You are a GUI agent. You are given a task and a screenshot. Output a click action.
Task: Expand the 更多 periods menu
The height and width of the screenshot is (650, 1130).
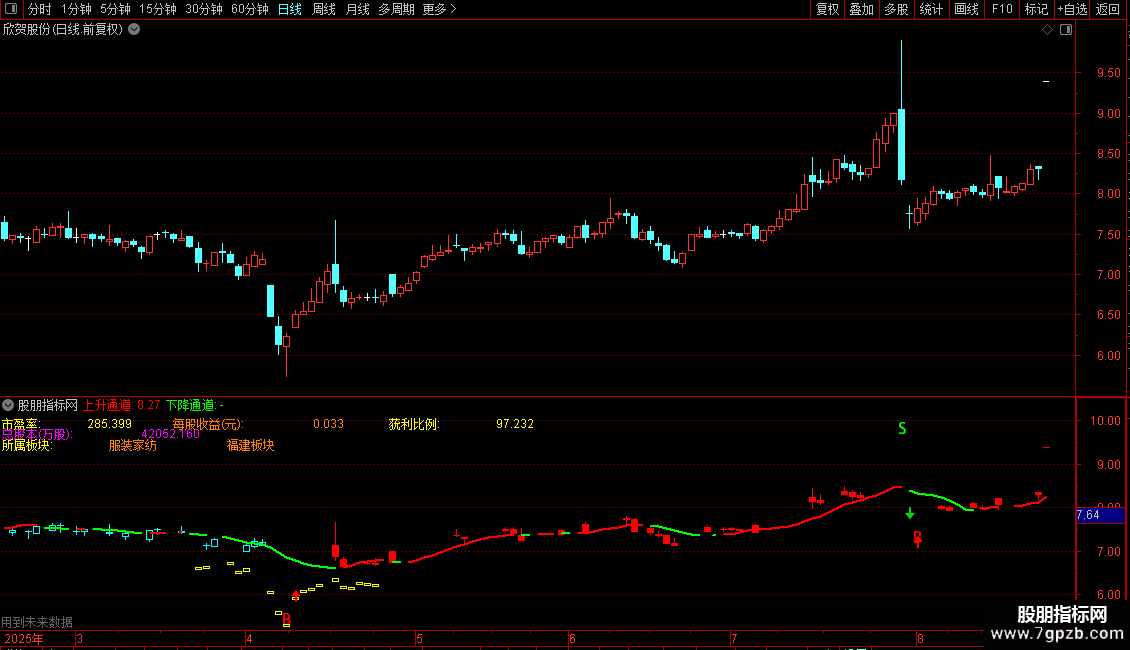439,9
